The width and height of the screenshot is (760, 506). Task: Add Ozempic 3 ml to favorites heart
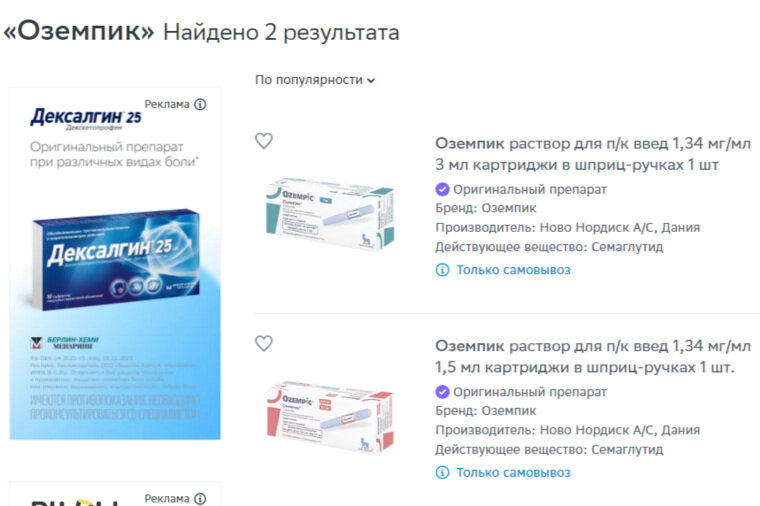point(264,141)
